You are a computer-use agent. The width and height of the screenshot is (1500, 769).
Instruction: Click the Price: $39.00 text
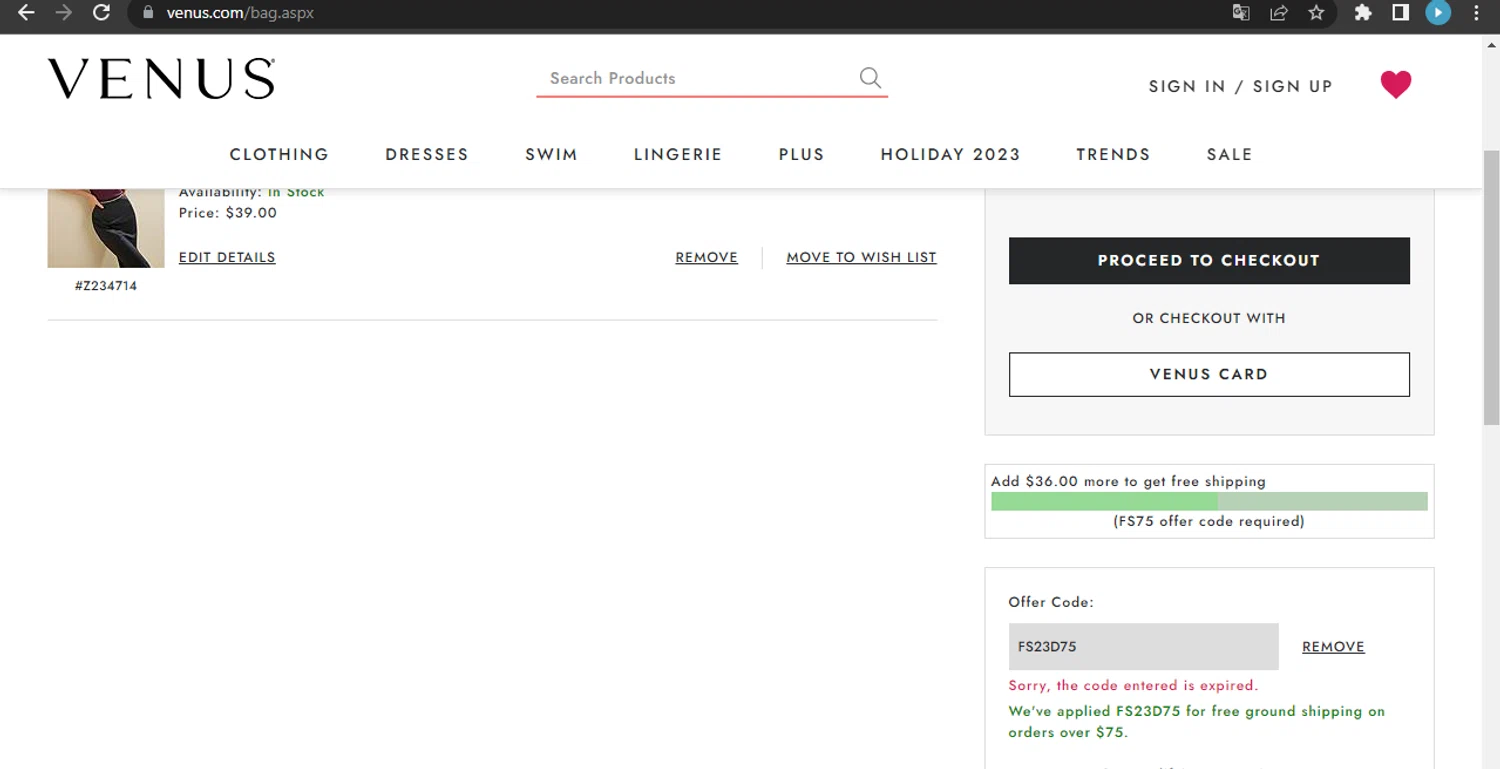228,213
